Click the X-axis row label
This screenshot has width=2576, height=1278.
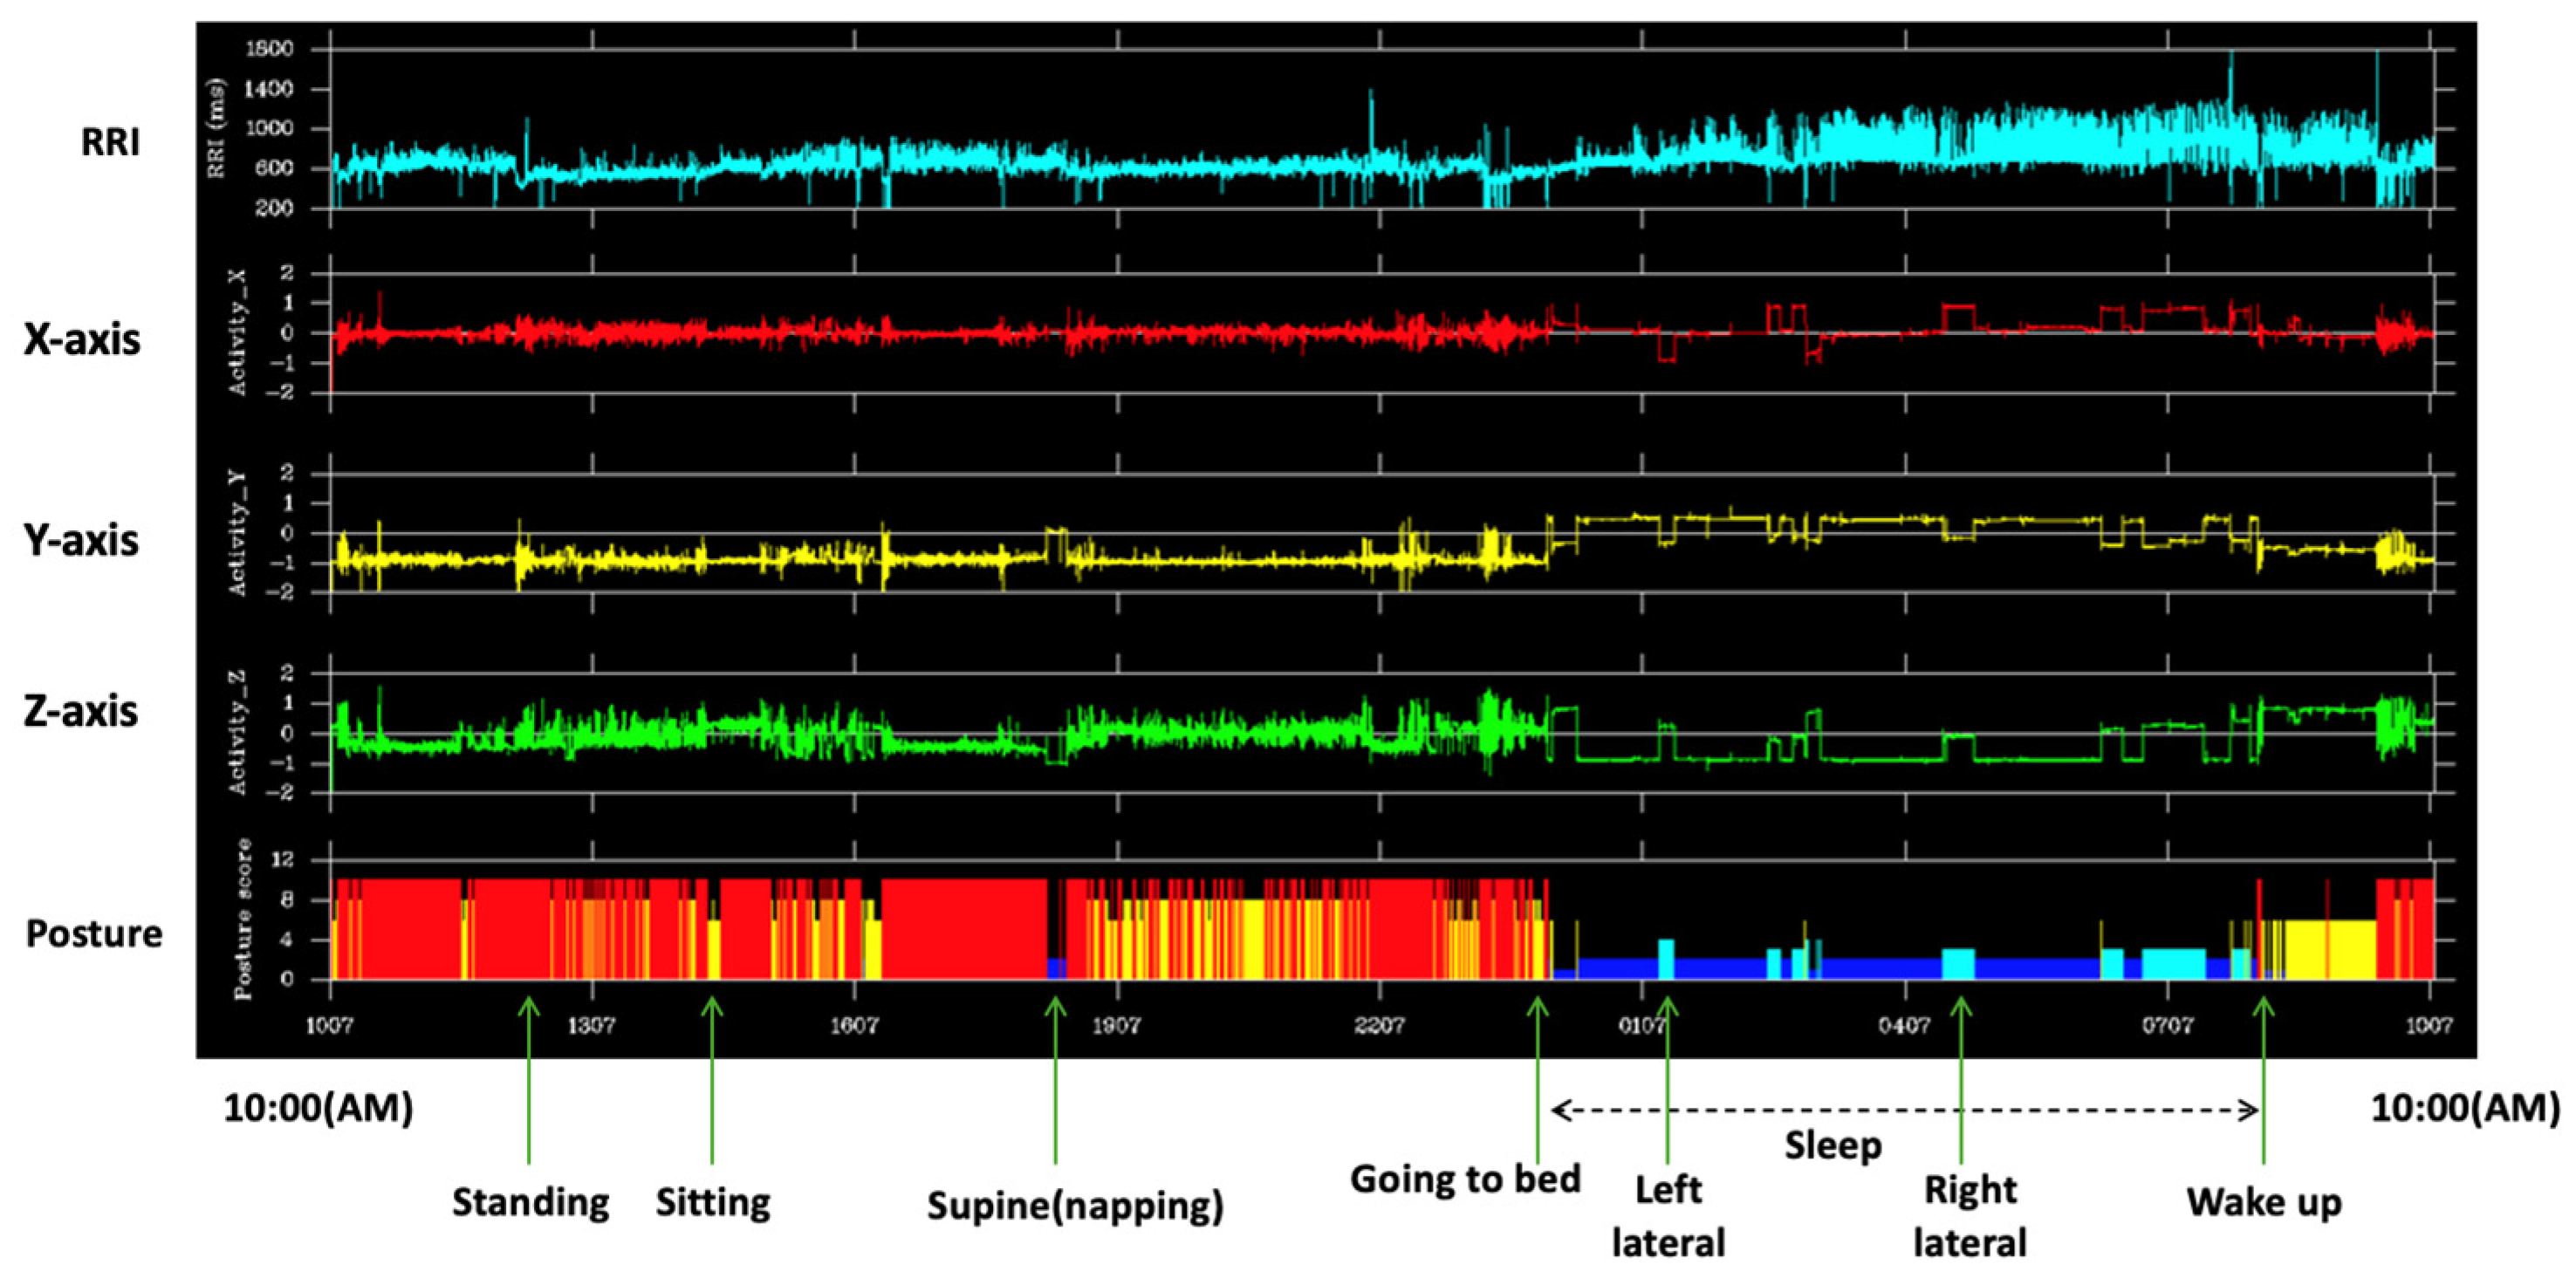point(82,340)
